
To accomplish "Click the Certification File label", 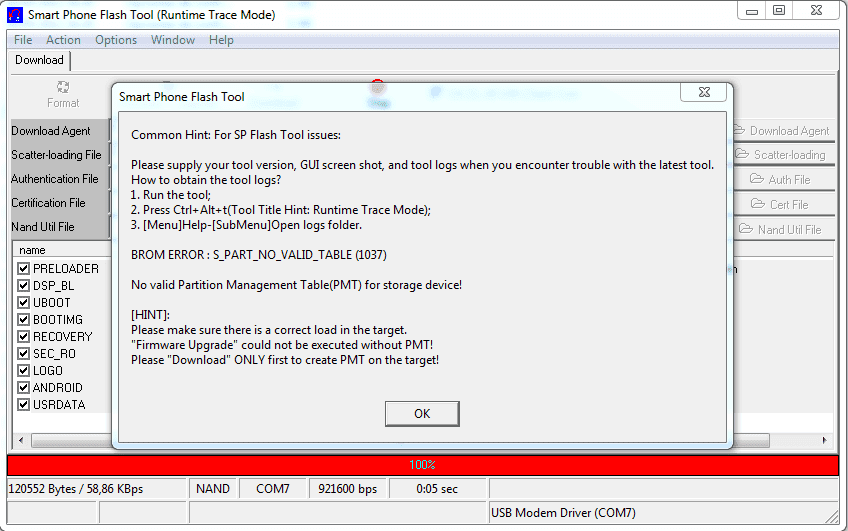I will pos(48,203).
